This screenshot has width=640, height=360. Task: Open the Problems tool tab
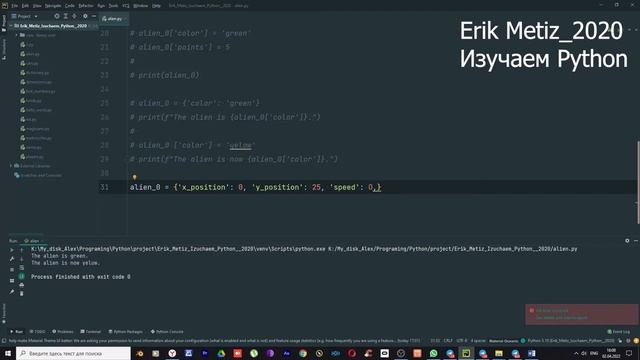tap(62, 331)
